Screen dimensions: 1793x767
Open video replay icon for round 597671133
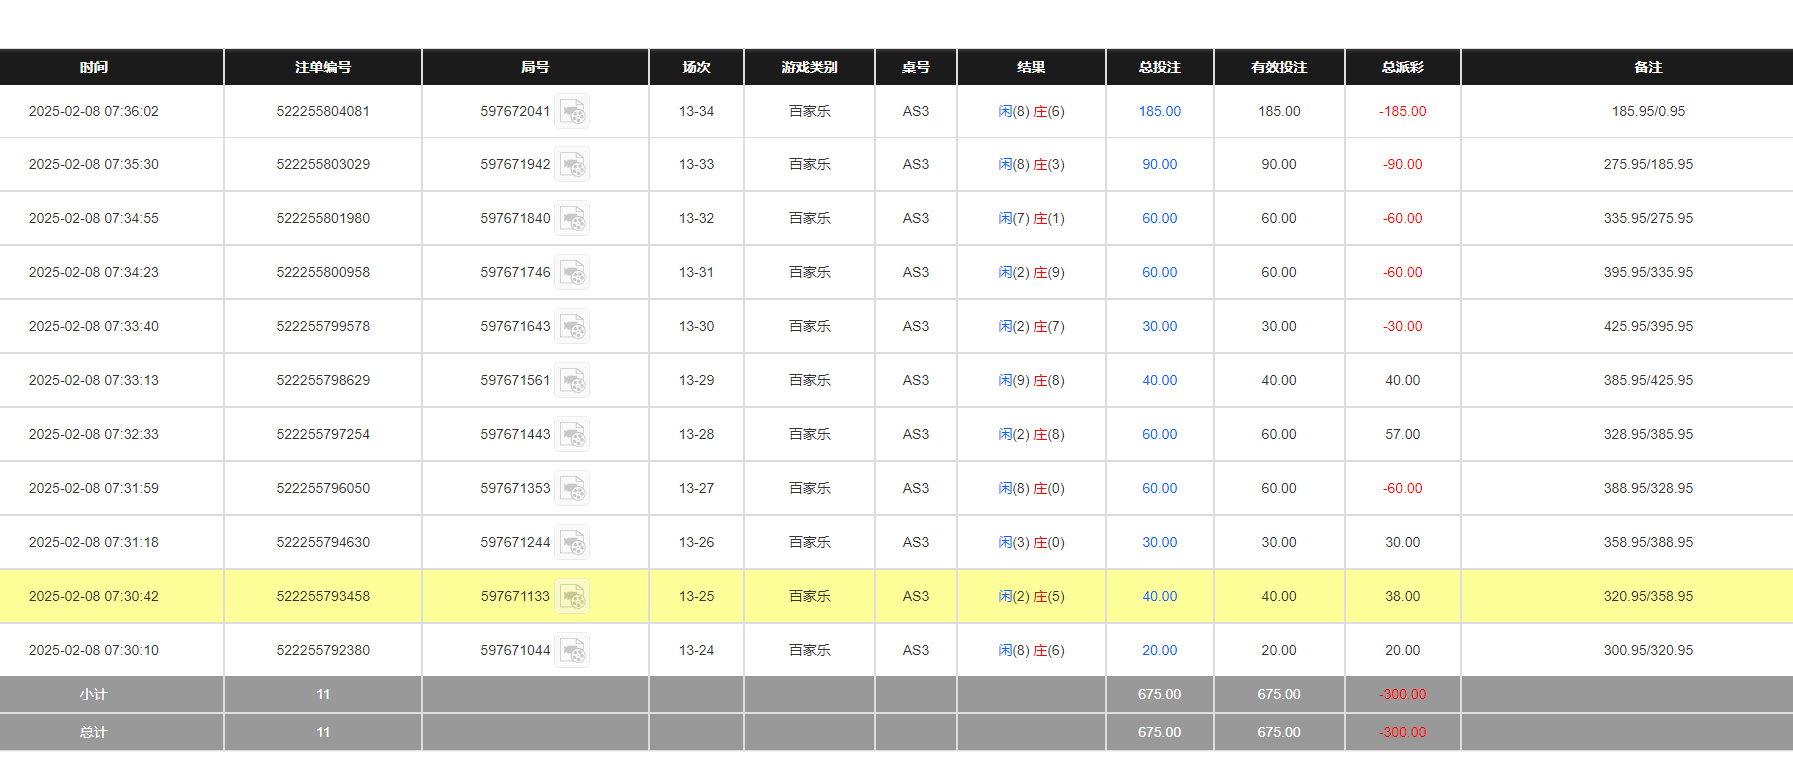point(572,596)
